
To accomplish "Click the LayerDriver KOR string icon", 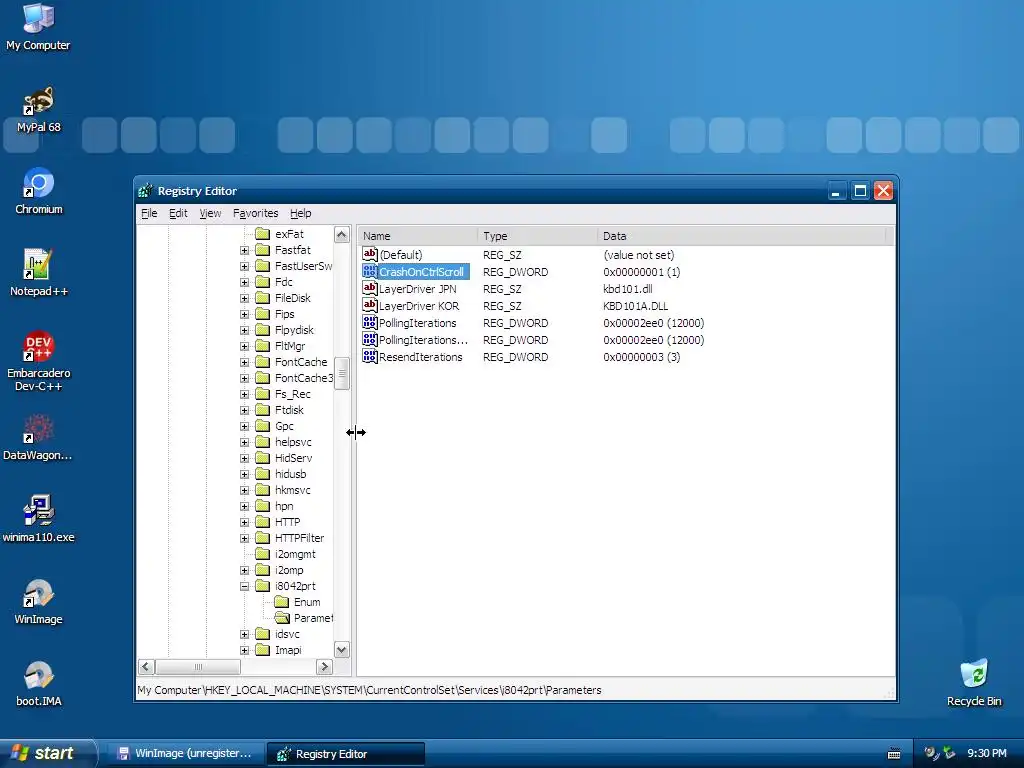I will (x=370, y=306).
